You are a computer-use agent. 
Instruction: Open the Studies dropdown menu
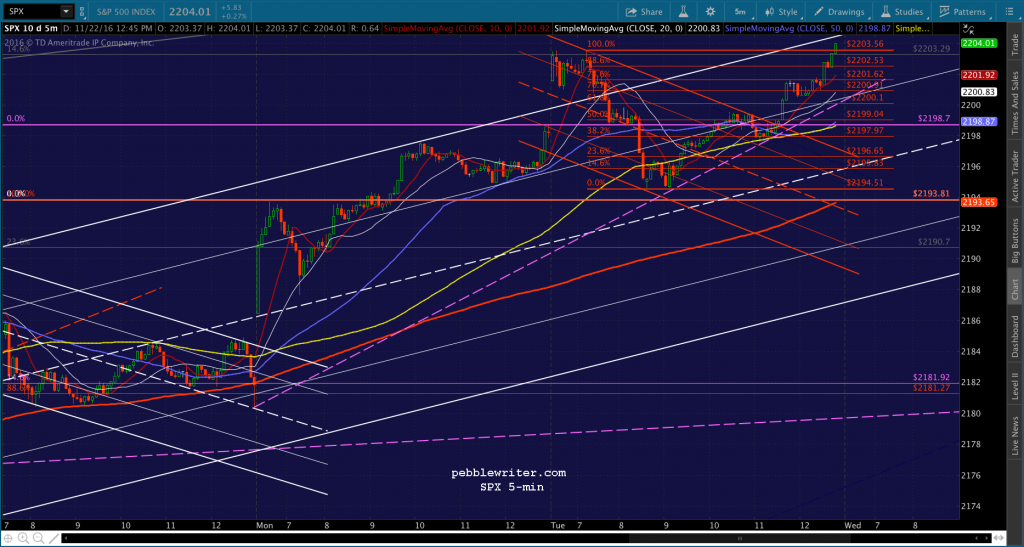902,12
